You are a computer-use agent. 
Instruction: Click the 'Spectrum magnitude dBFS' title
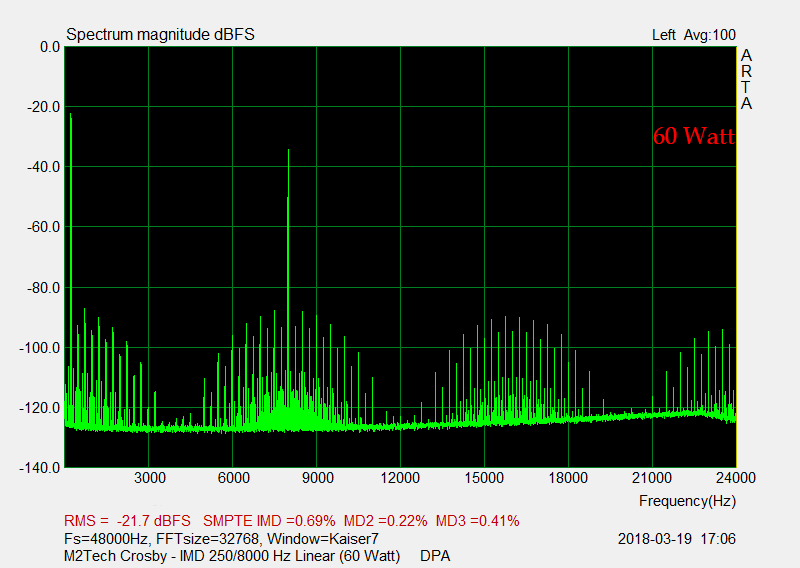[x=160, y=34]
